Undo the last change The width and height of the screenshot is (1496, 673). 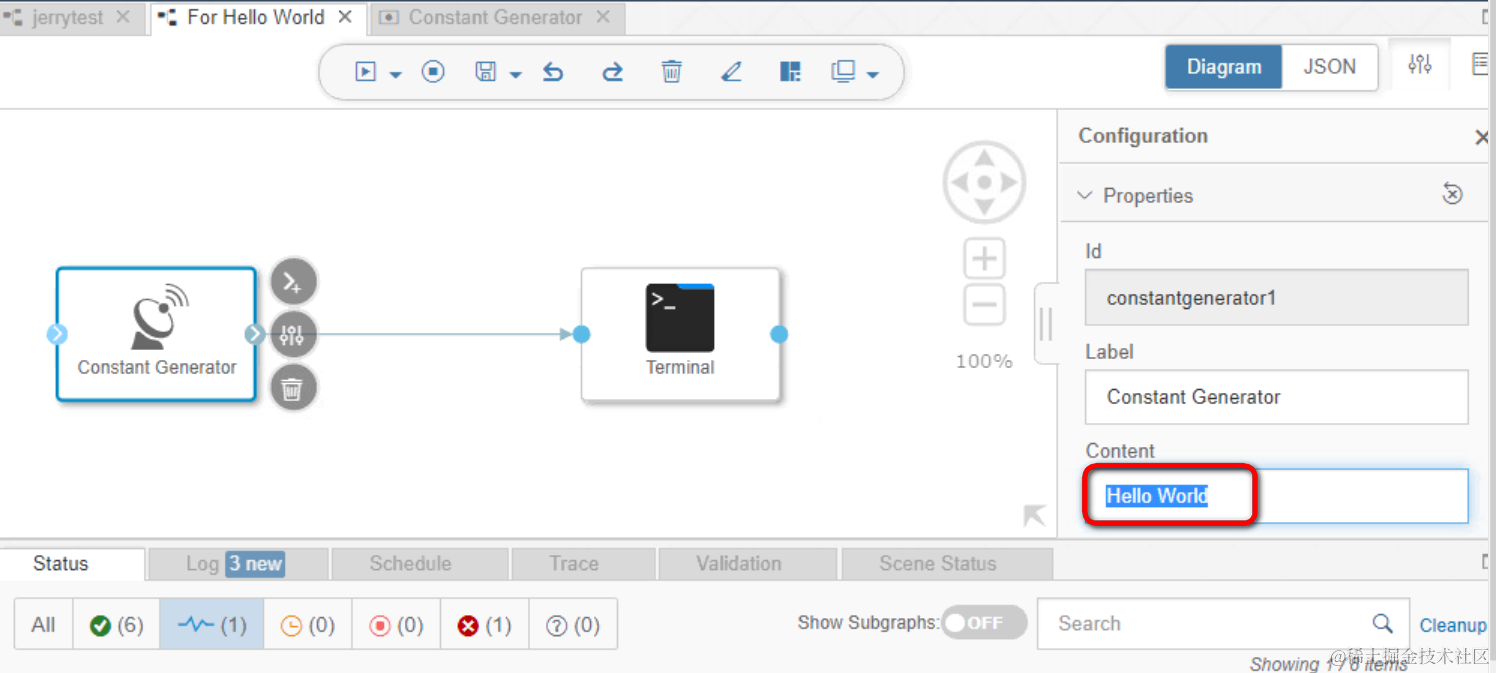tap(553, 72)
